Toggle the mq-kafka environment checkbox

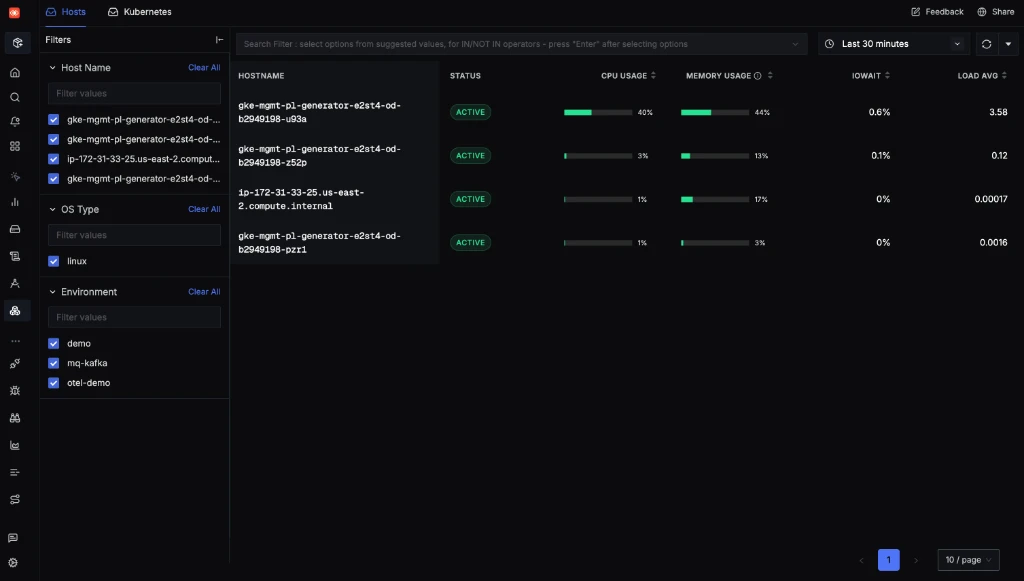54,363
